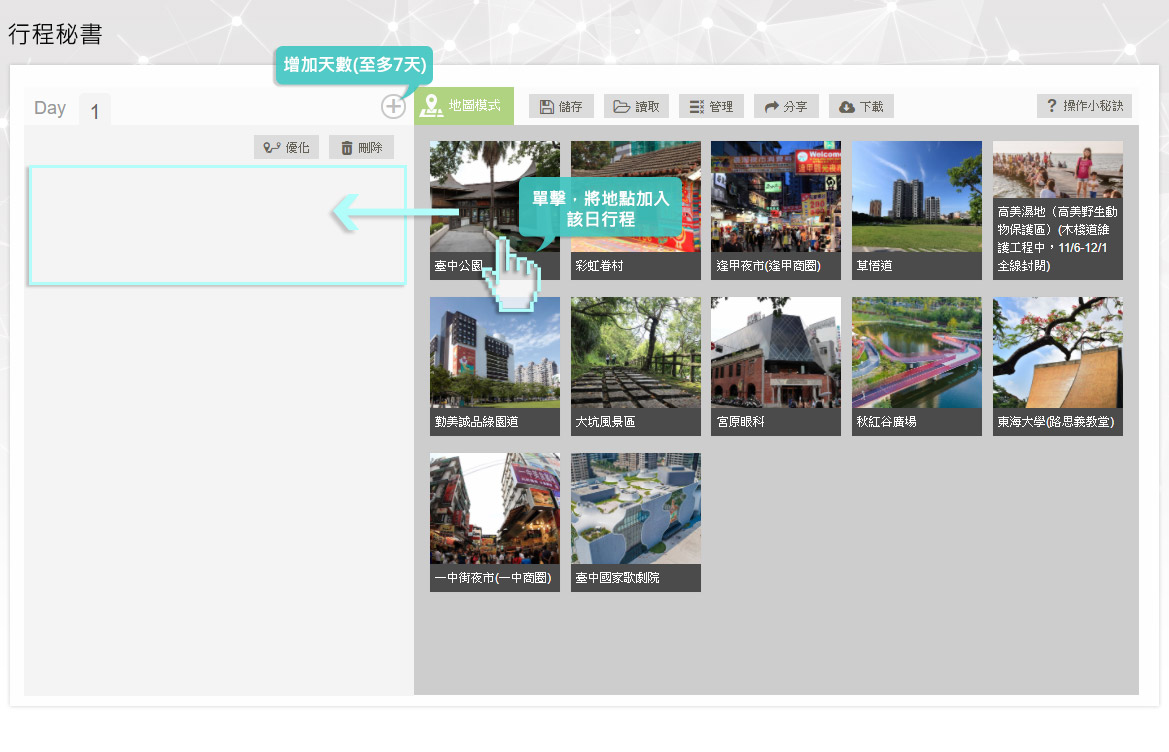
Task: Click the 宮原眼科 attraction card
Action: tap(775, 366)
